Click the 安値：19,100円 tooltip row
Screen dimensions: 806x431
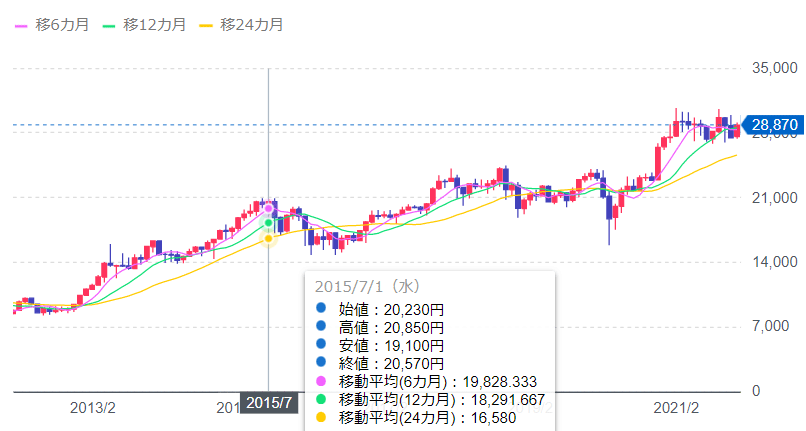click(380, 346)
